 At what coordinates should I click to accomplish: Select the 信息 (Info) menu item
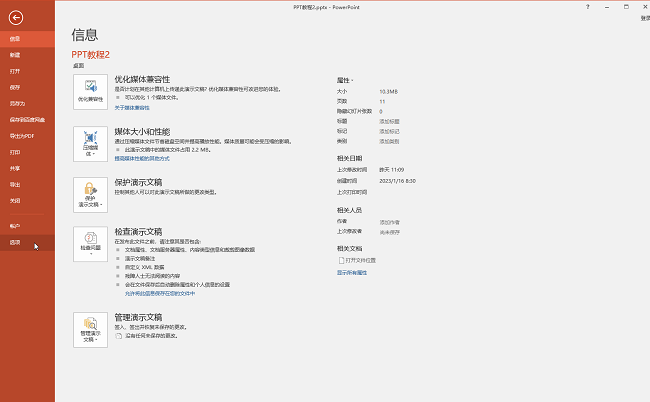pos(27,39)
